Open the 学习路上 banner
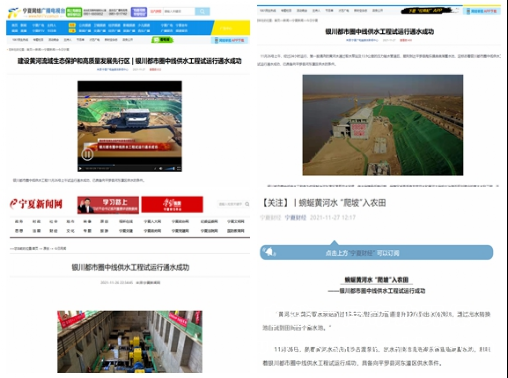 (x=108, y=205)
